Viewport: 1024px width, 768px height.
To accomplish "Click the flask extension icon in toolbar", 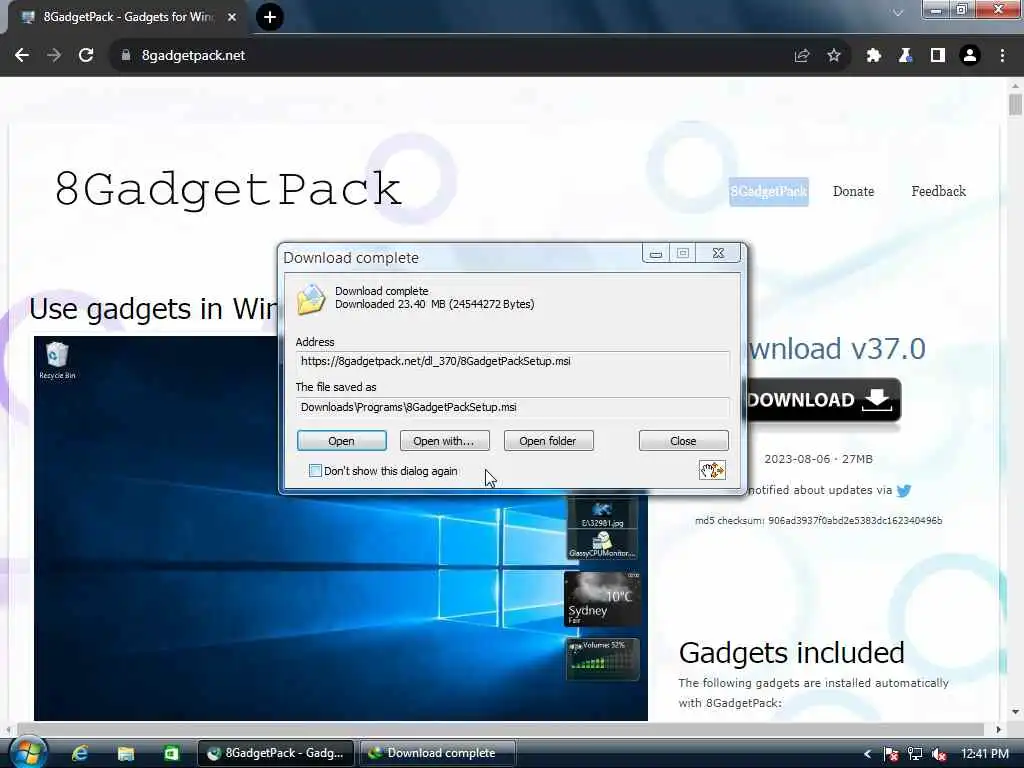I will tap(906, 56).
